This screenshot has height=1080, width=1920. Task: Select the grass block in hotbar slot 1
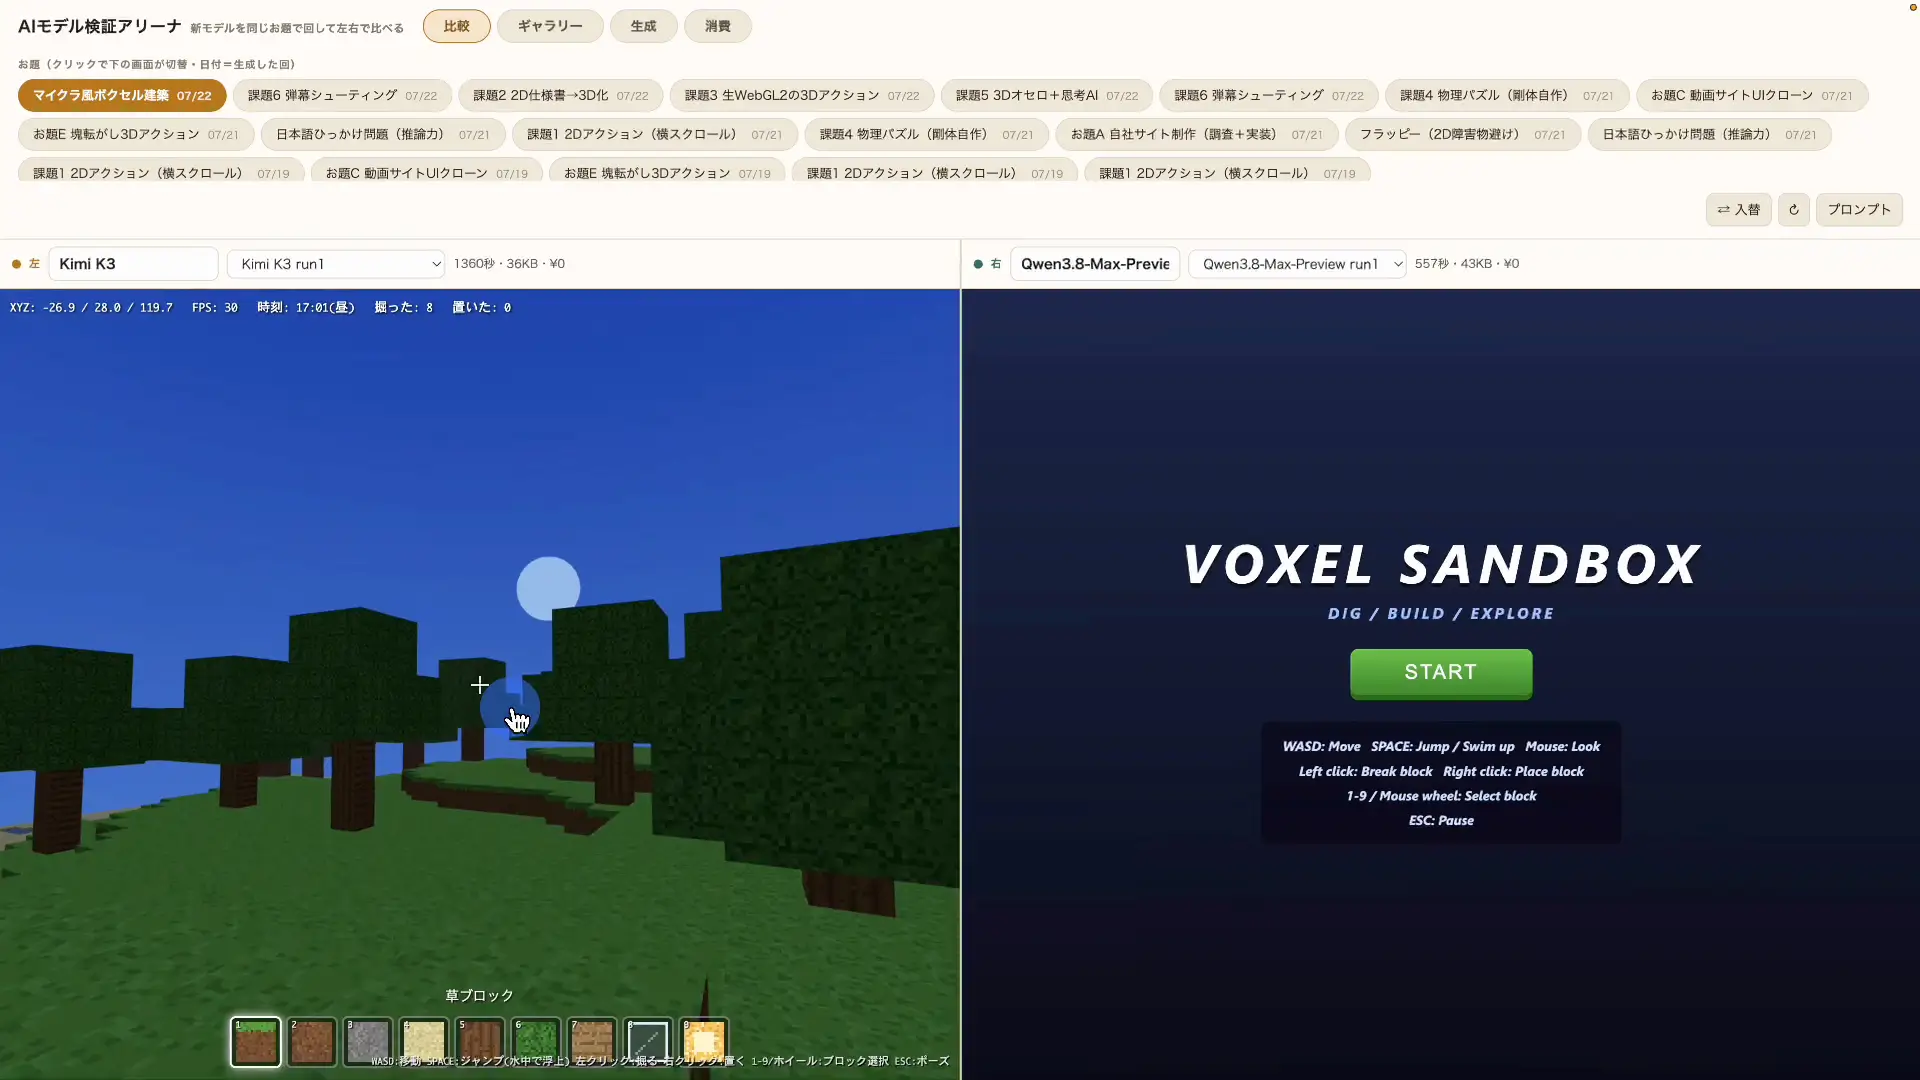coord(255,1042)
